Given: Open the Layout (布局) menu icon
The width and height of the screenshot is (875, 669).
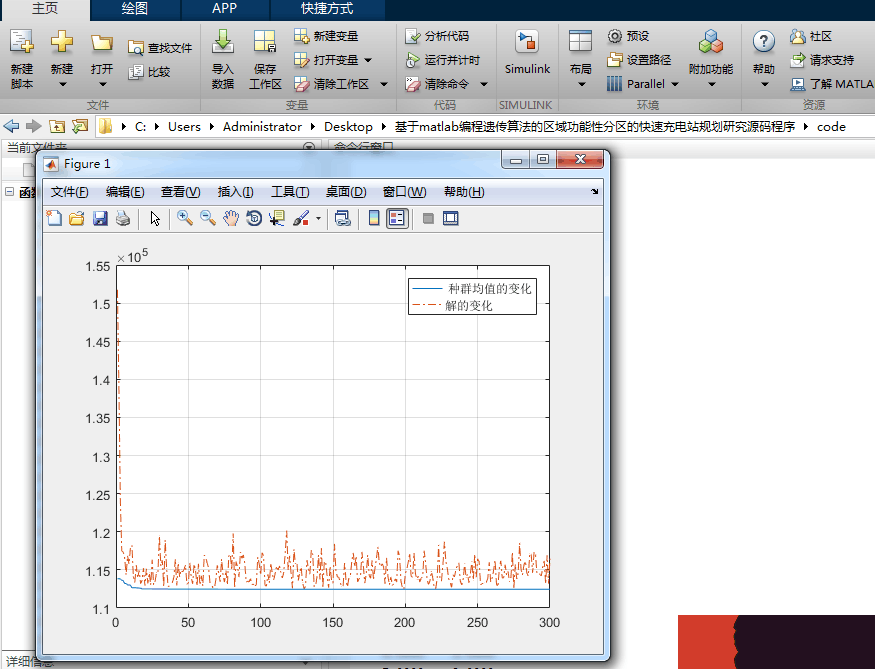Looking at the screenshot, I should tap(580, 42).
